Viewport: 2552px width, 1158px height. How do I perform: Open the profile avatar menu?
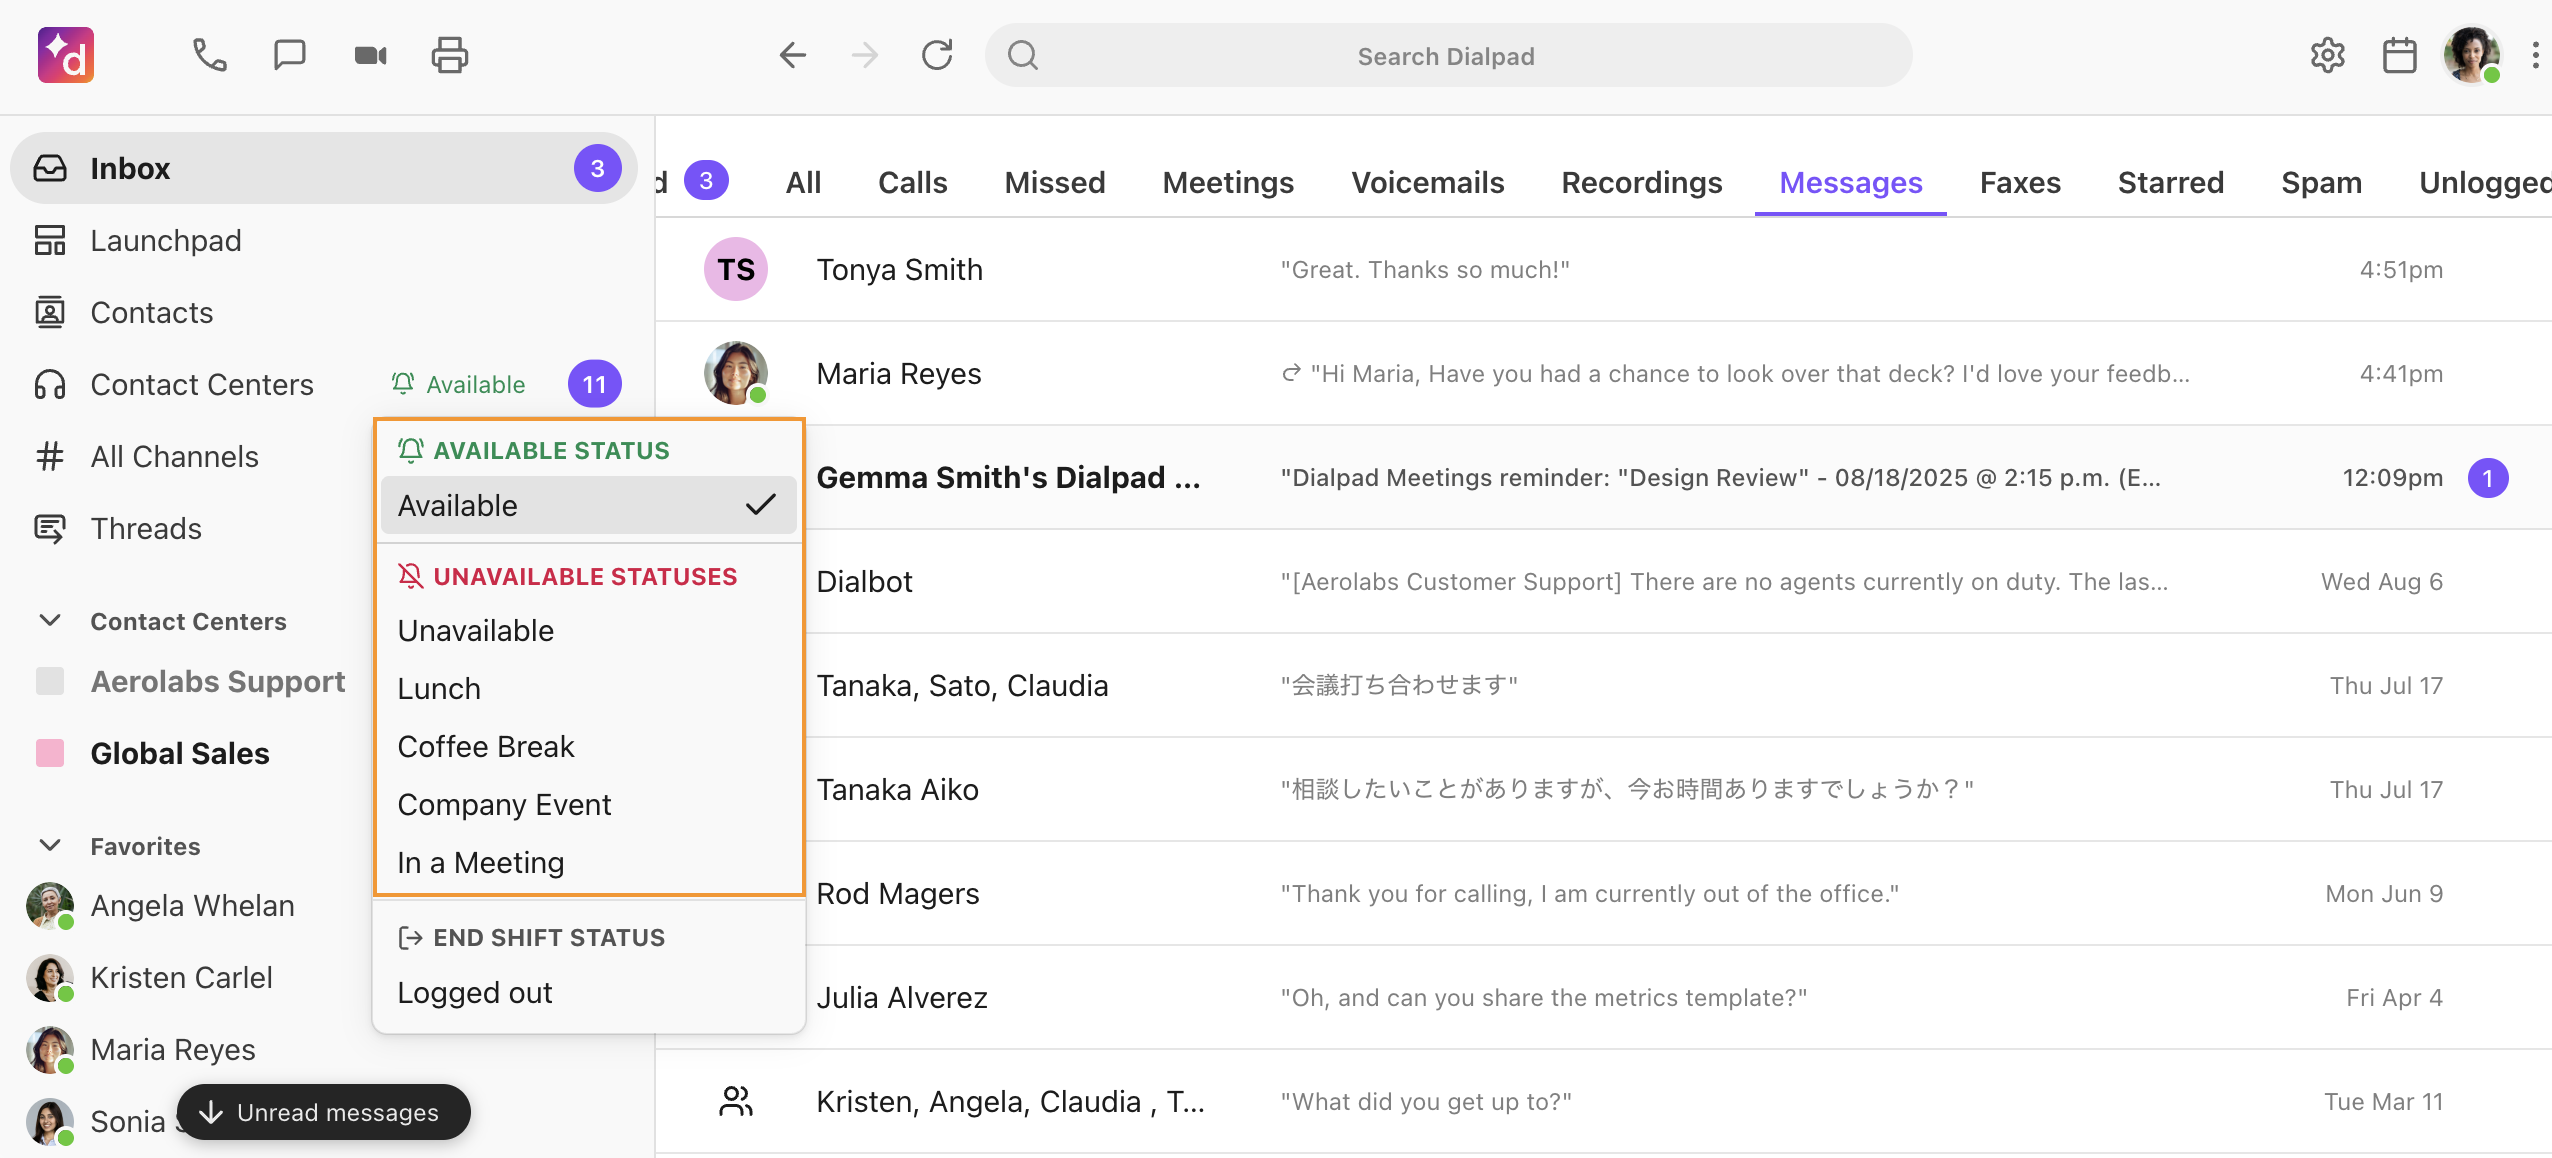2472,55
